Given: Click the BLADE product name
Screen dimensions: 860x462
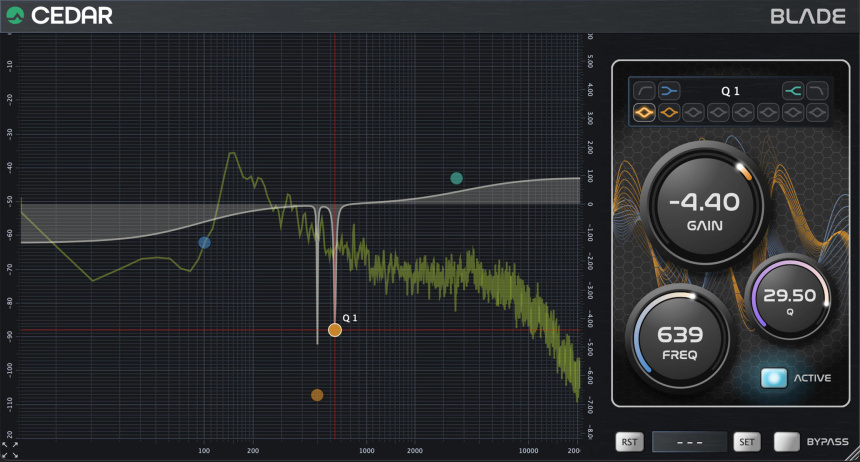Looking at the screenshot, I should pos(808,16).
